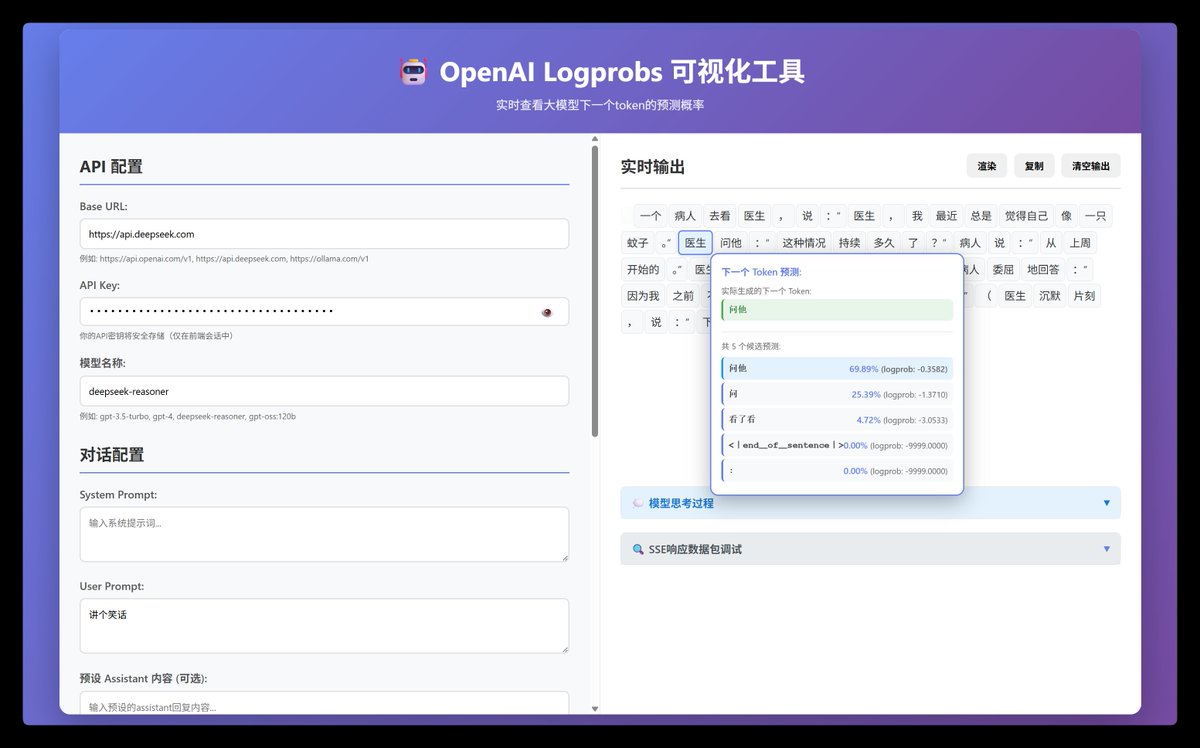The width and height of the screenshot is (1200, 748).
Task: Click the 我 output token
Action: pyautogui.click(x=917, y=216)
